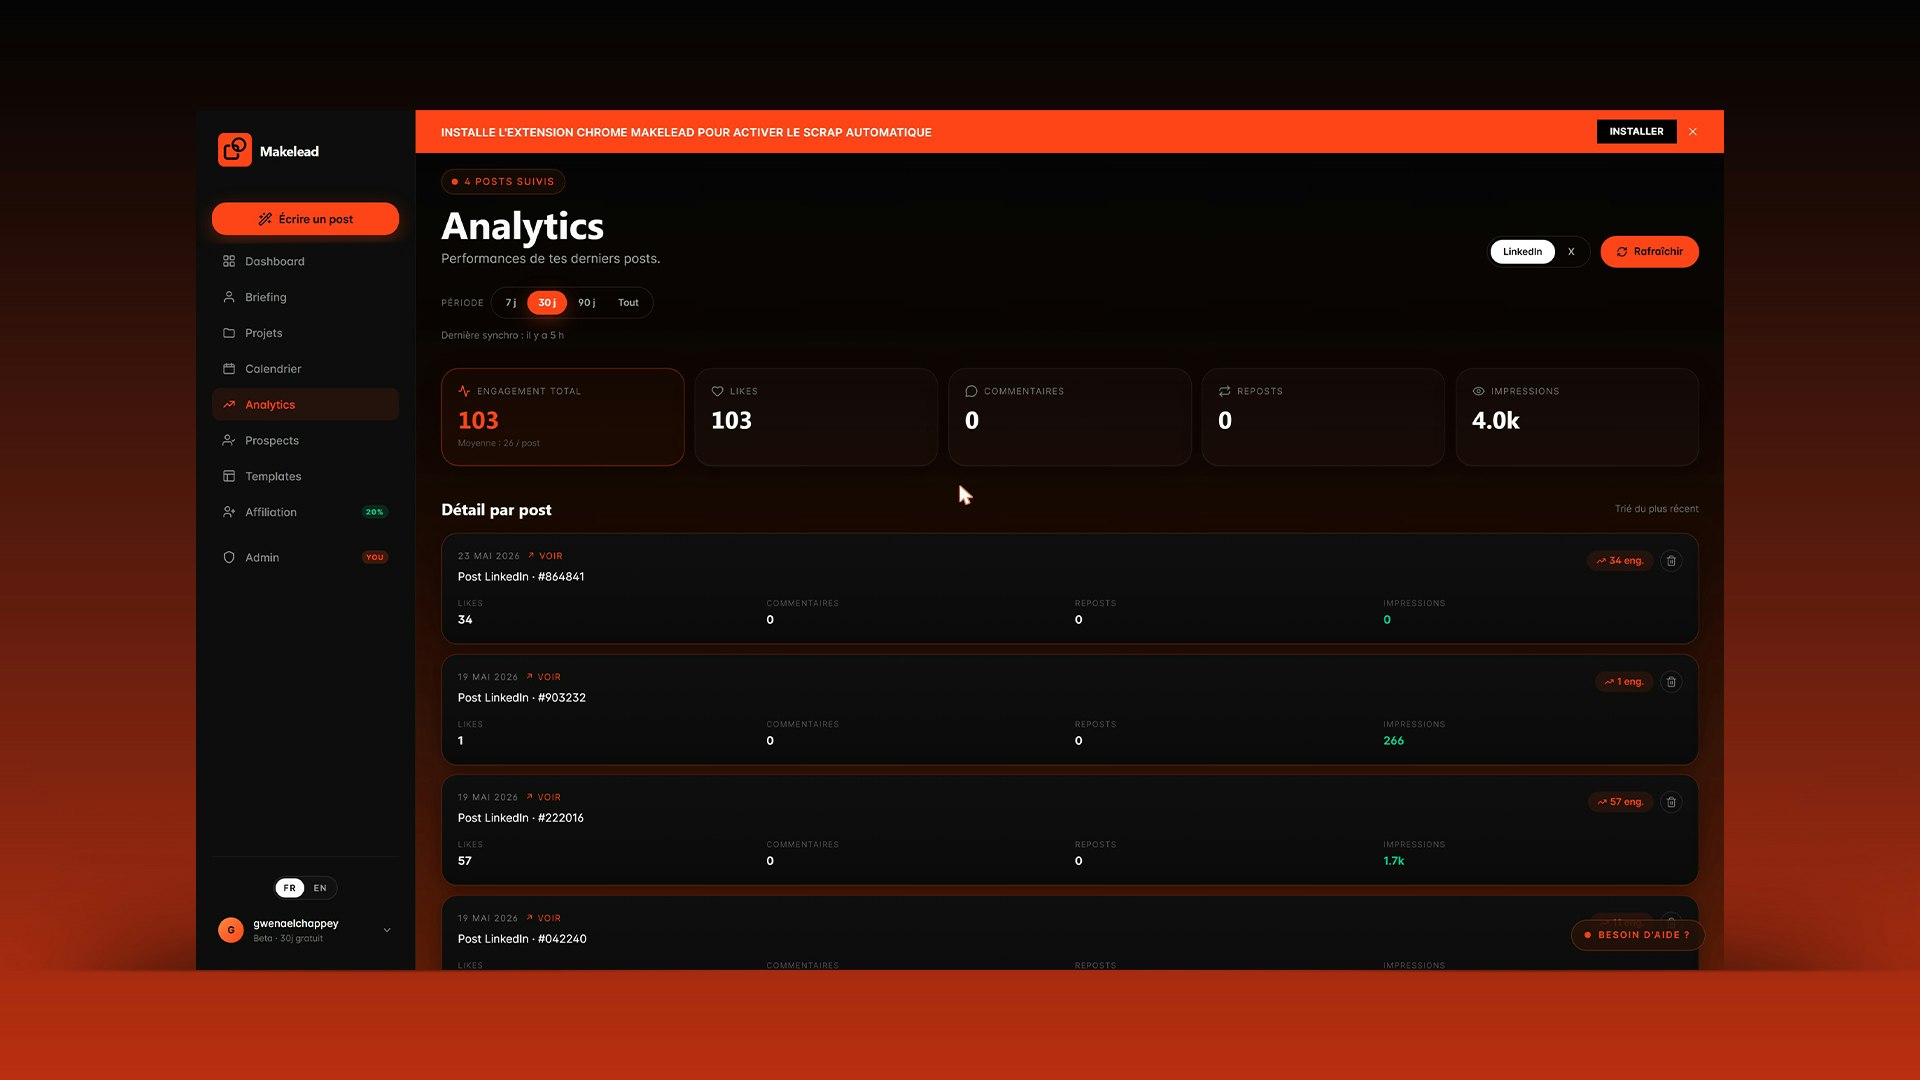Click the Prospects user-check icon

click(x=229, y=441)
